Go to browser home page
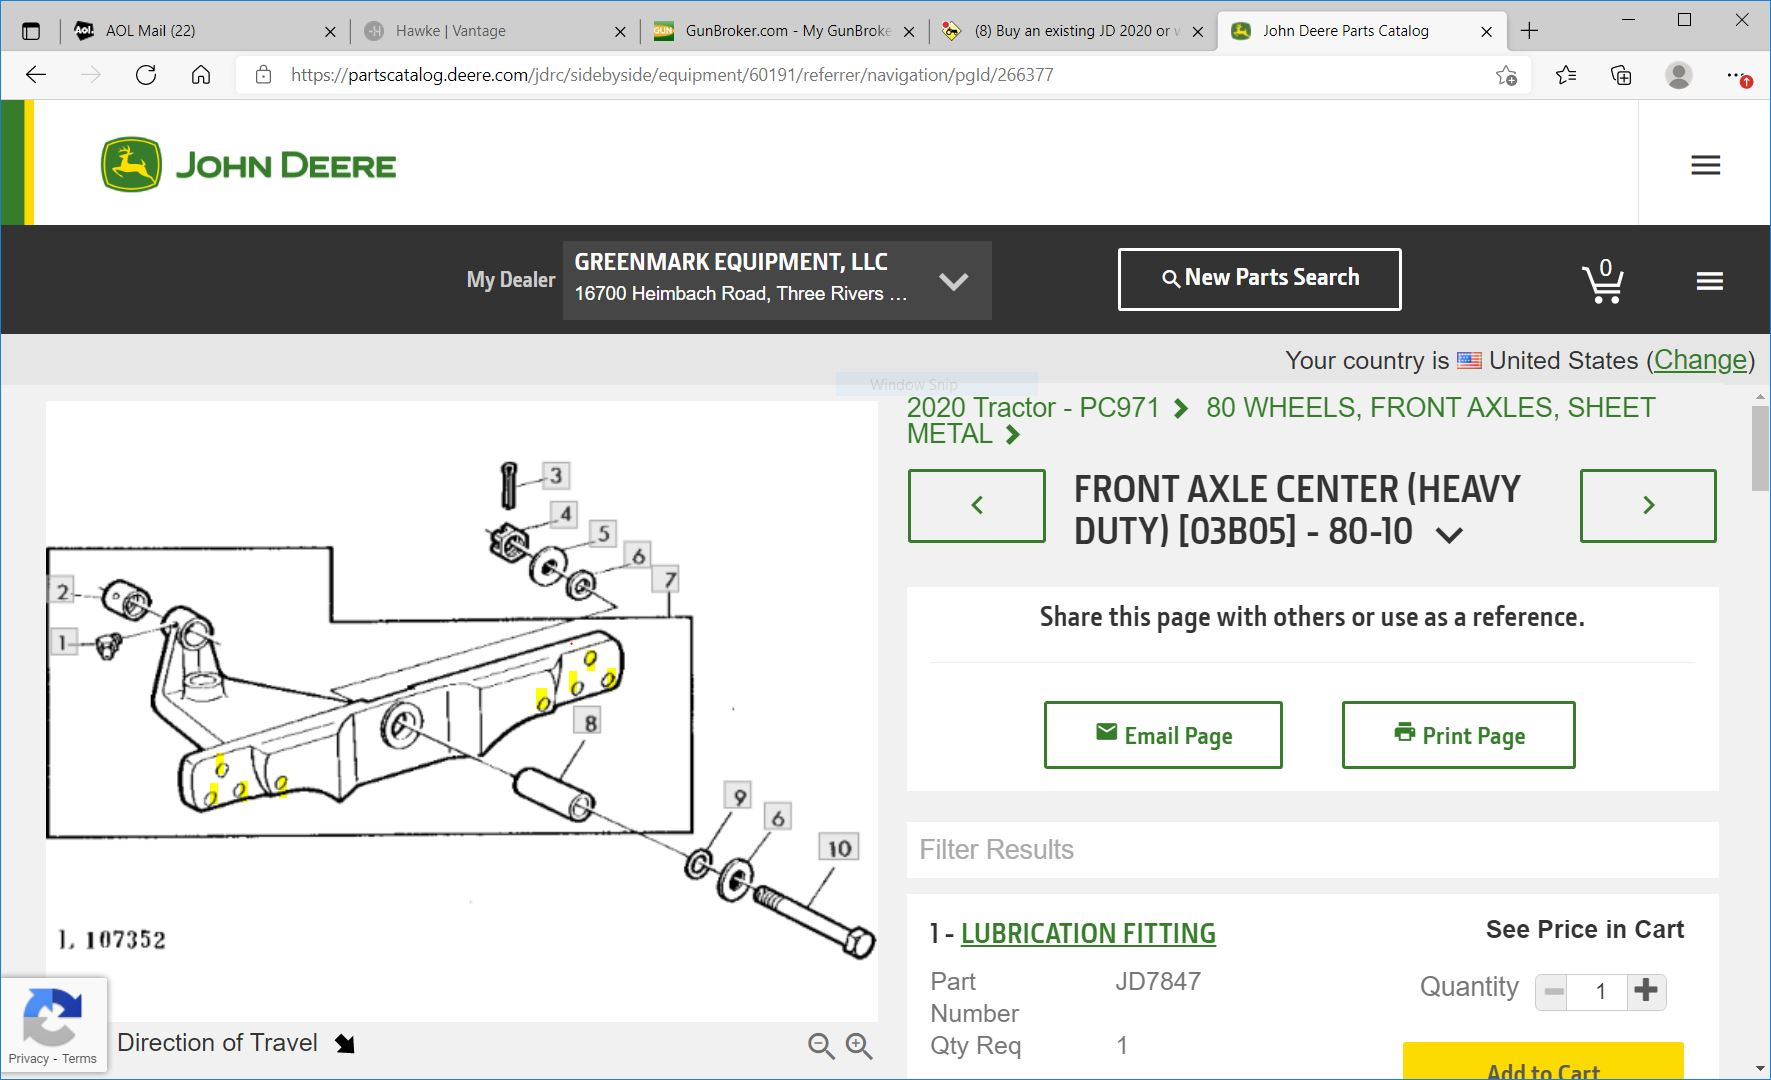This screenshot has height=1080, width=1771. (x=201, y=75)
